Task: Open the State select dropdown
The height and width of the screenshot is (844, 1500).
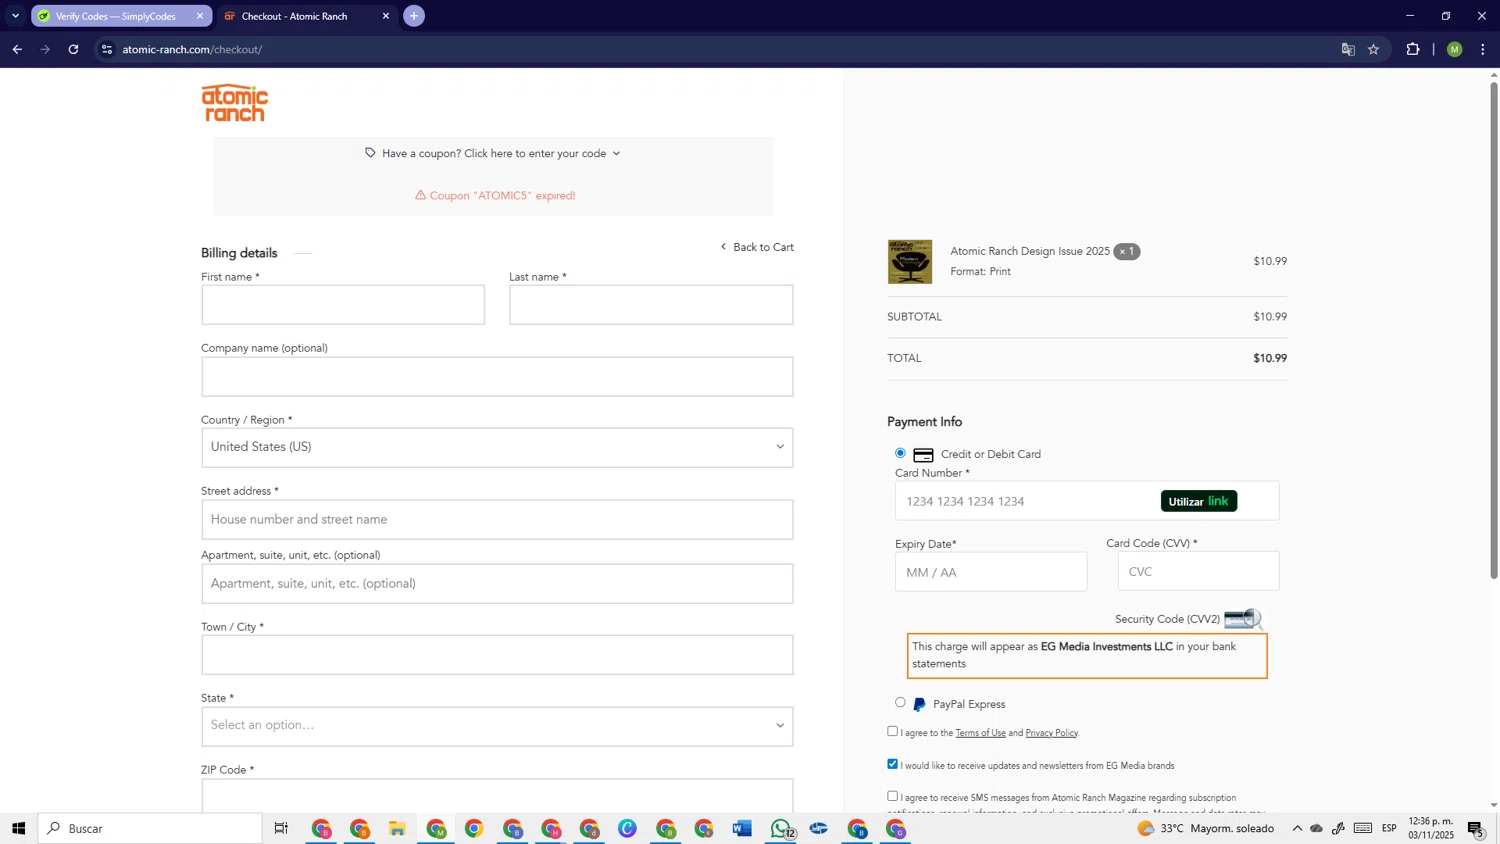Action: coord(497,726)
